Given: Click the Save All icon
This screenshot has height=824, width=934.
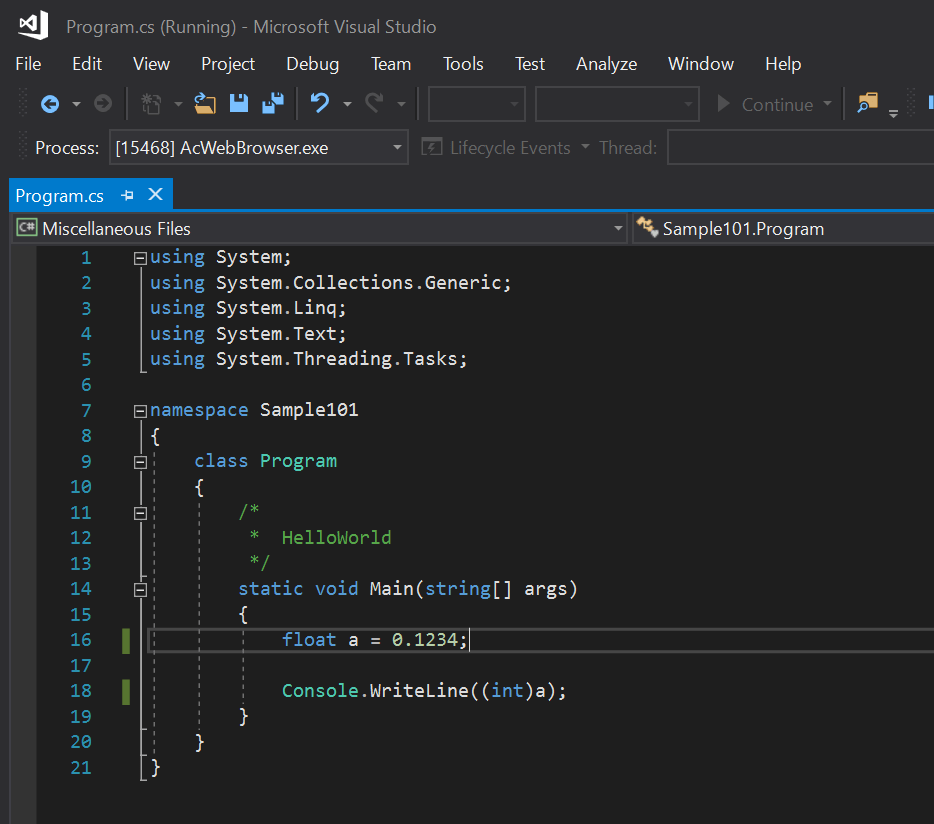Looking at the screenshot, I should point(272,104).
